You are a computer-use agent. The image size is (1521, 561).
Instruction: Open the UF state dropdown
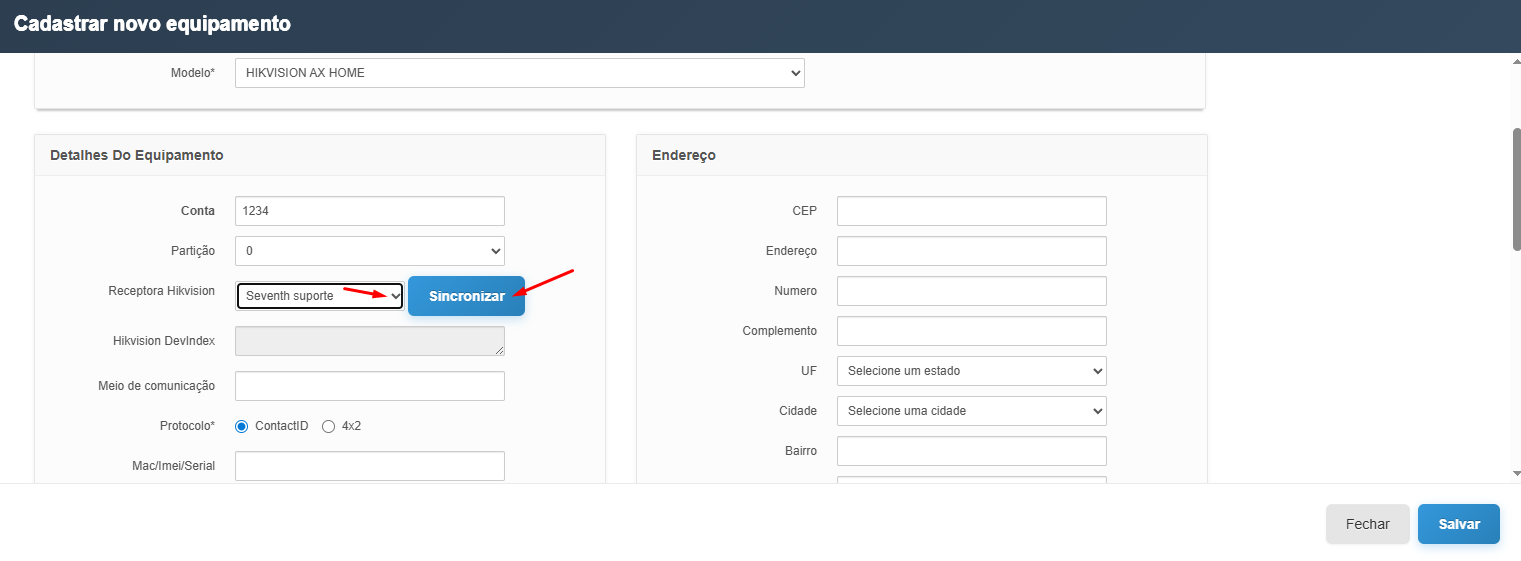point(971,371)
